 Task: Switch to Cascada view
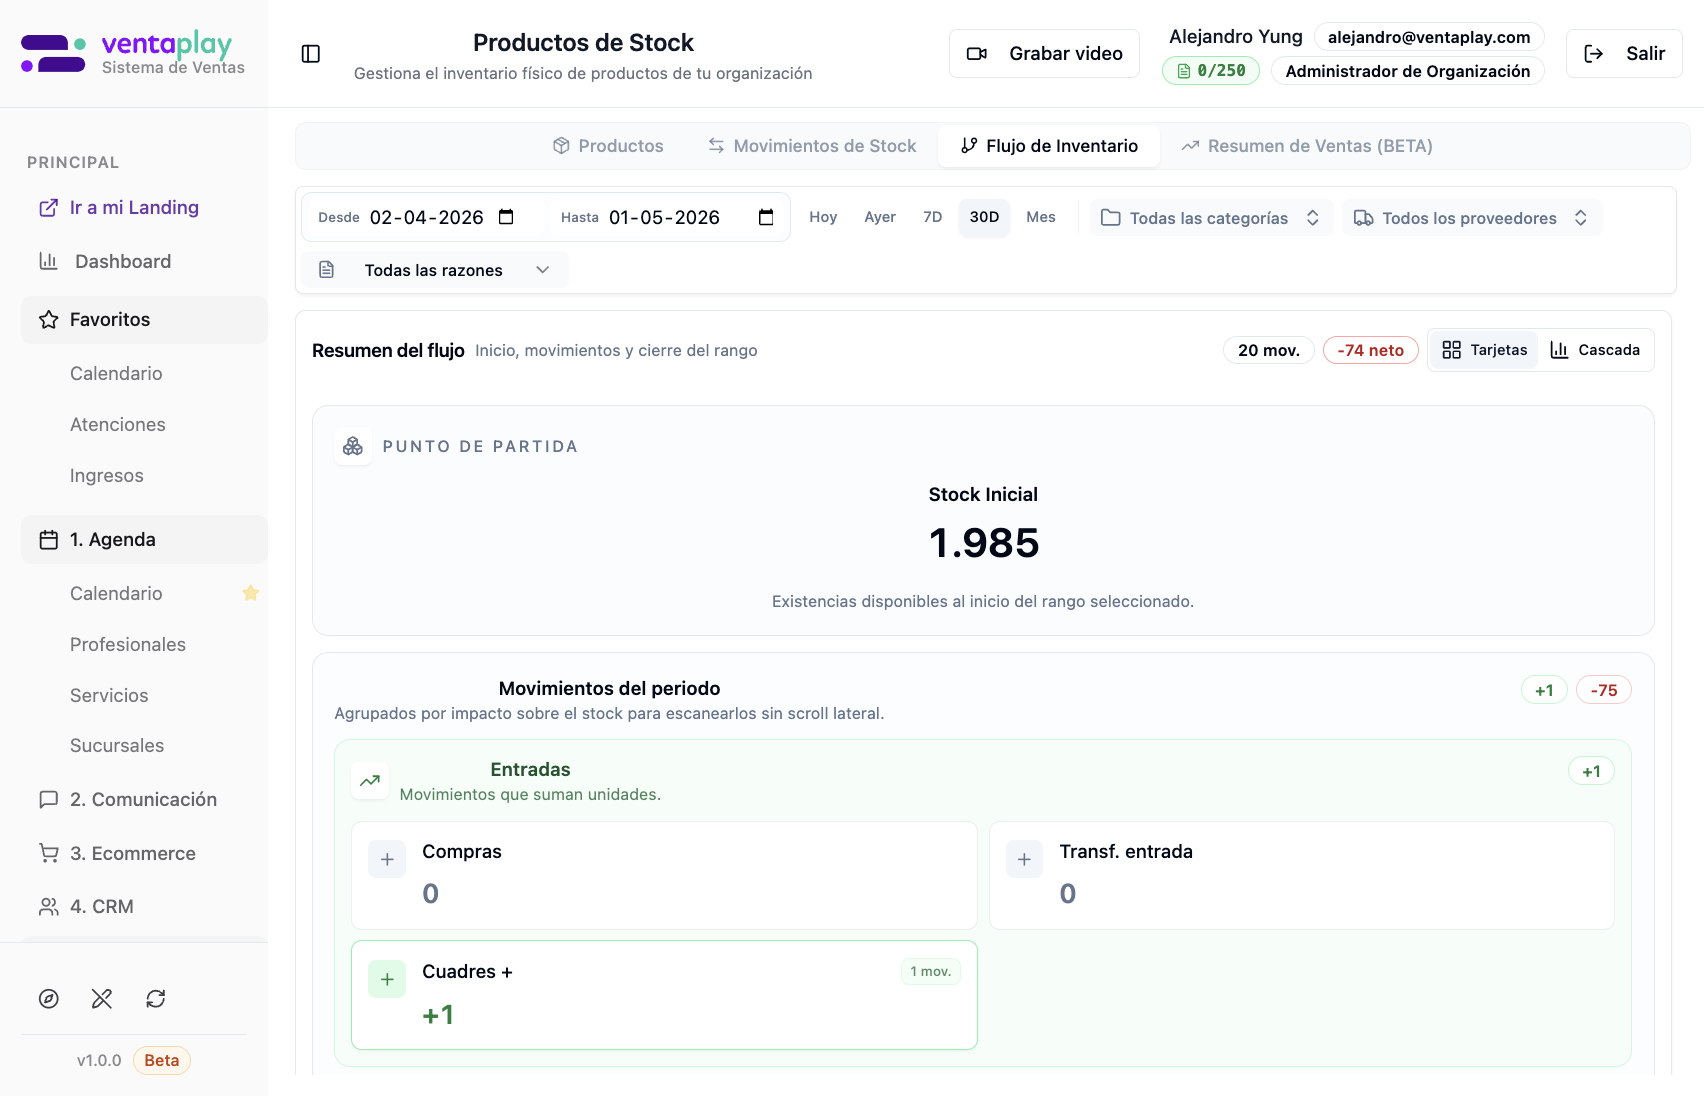point(1595,350)
